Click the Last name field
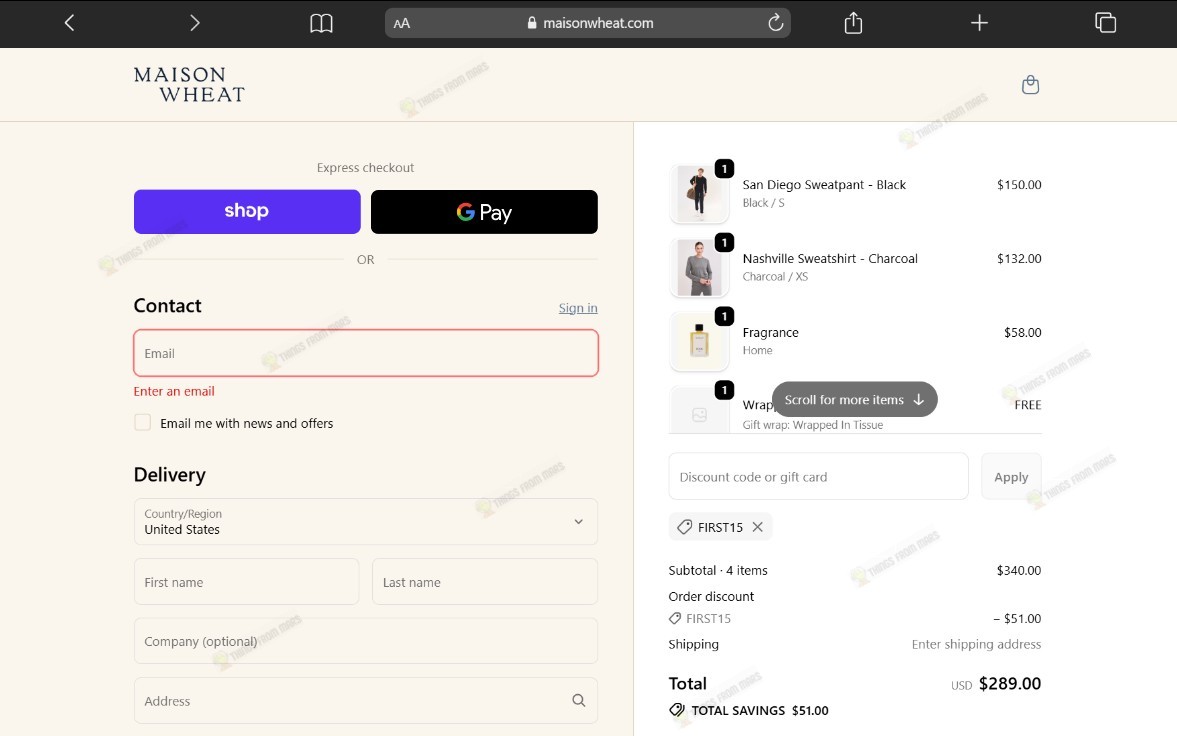The width and height of the screenshot is (1177, 736). pos(485,582)
